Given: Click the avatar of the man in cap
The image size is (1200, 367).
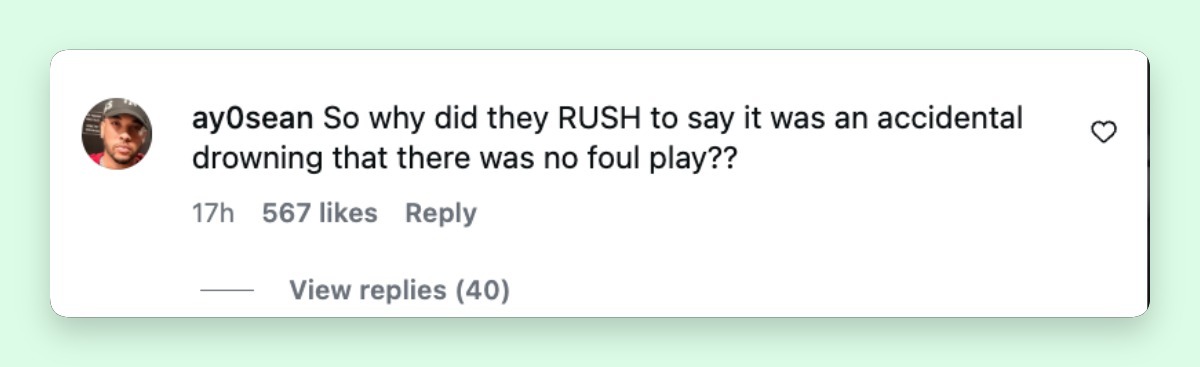Looking at the screenshot, I should pos(117,134).
